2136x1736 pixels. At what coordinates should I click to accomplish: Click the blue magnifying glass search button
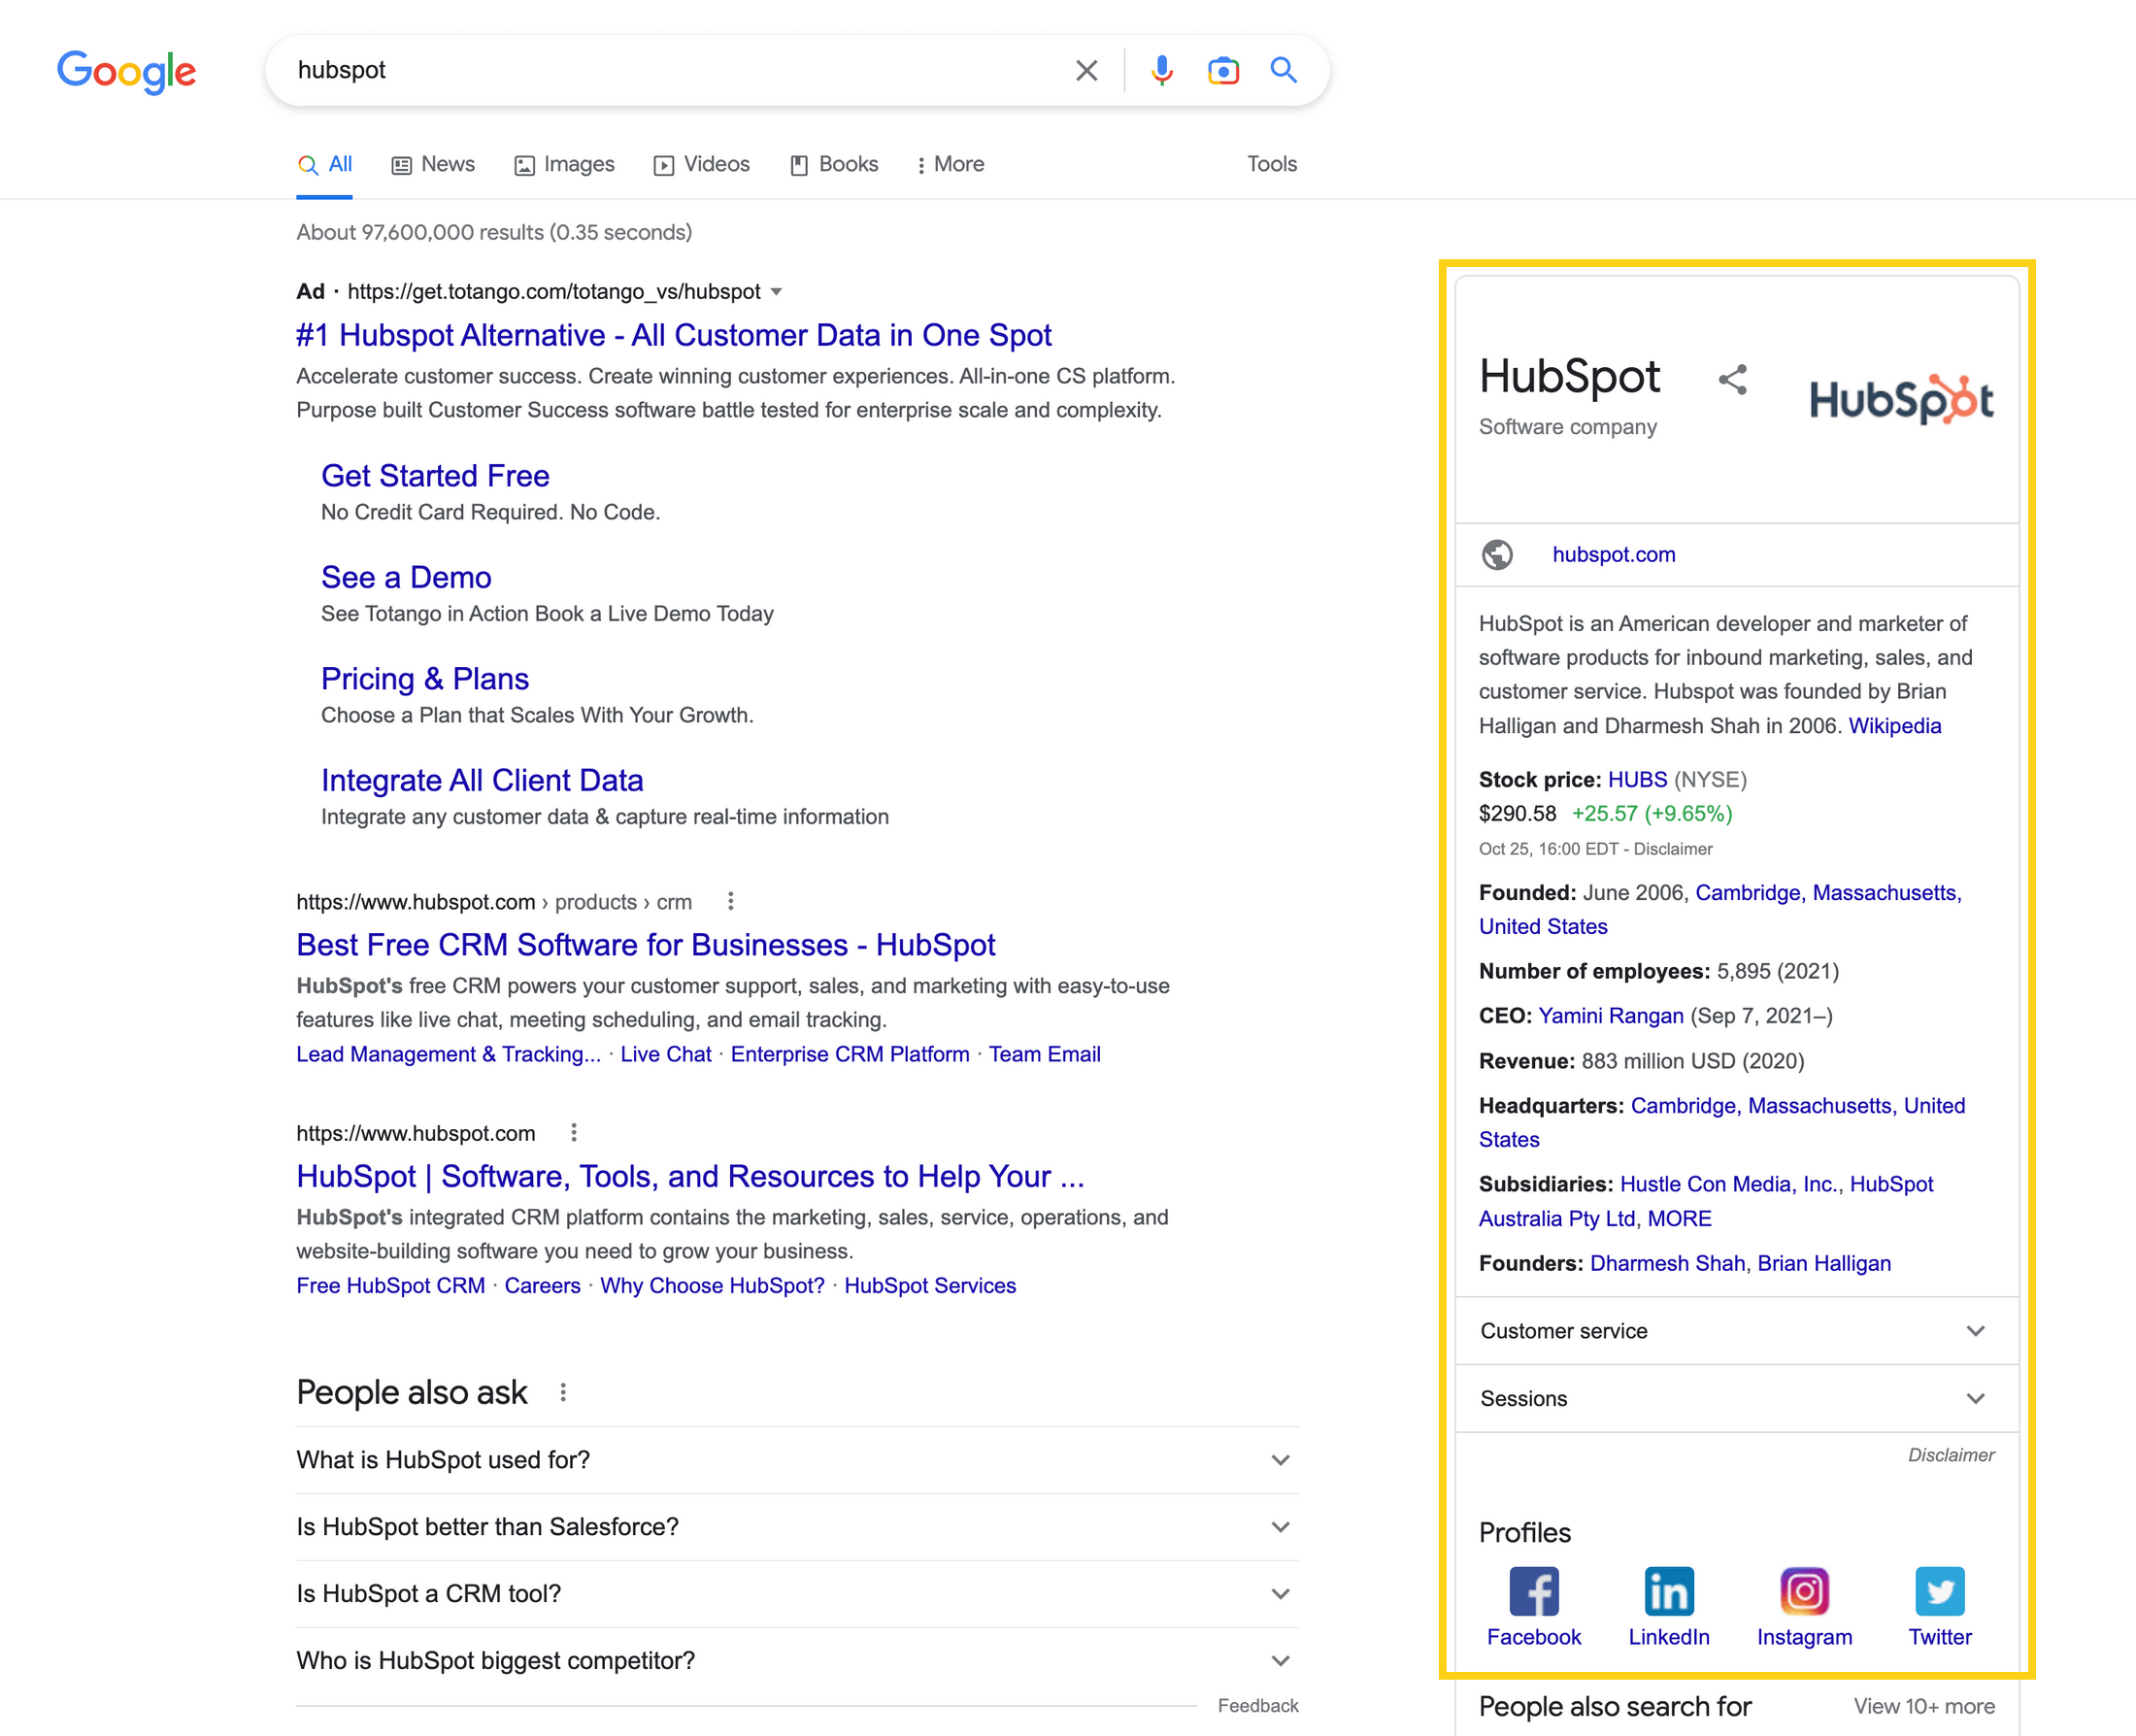click(x=1283, y=70)
